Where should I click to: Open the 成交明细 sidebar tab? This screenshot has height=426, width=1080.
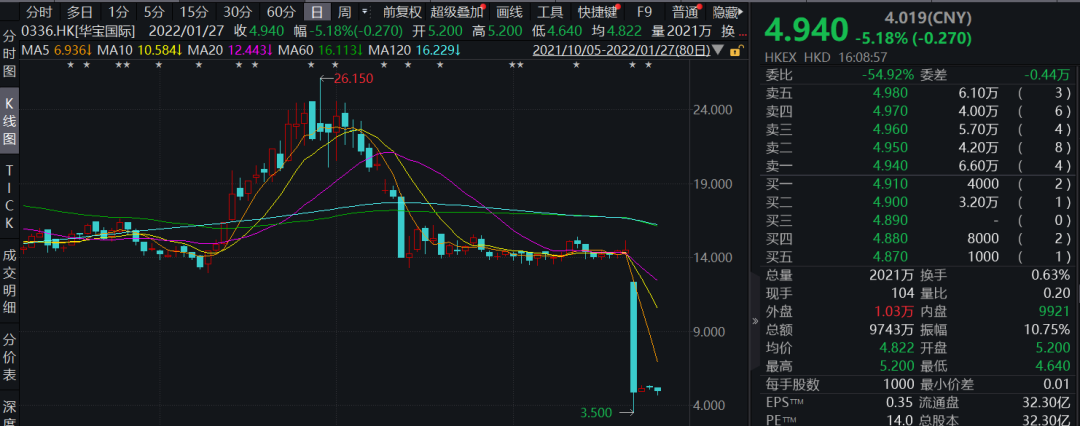[x=10, y=281]
